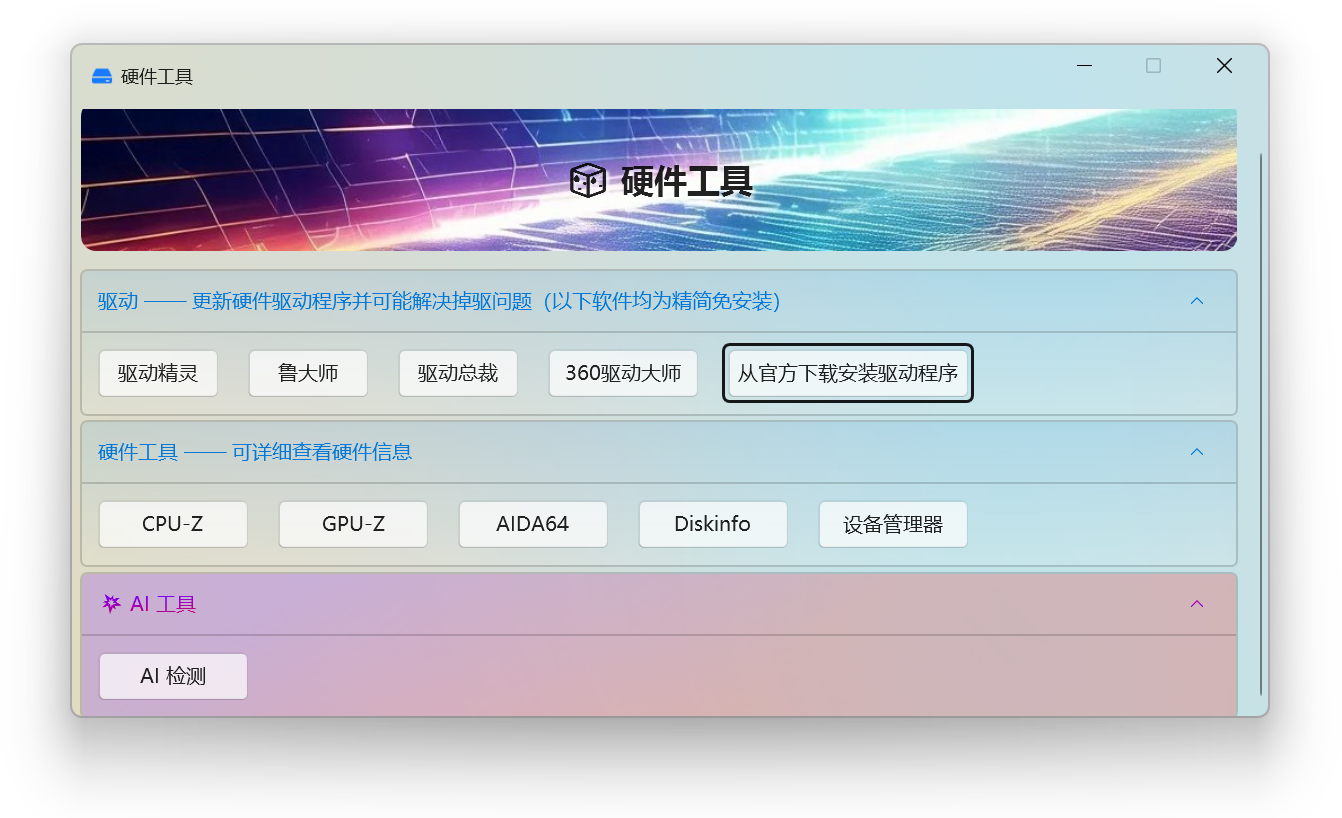
Task: Click 从官方下载安装驱动程序 button
Action: pyautogui.click(x=848, y=374)
